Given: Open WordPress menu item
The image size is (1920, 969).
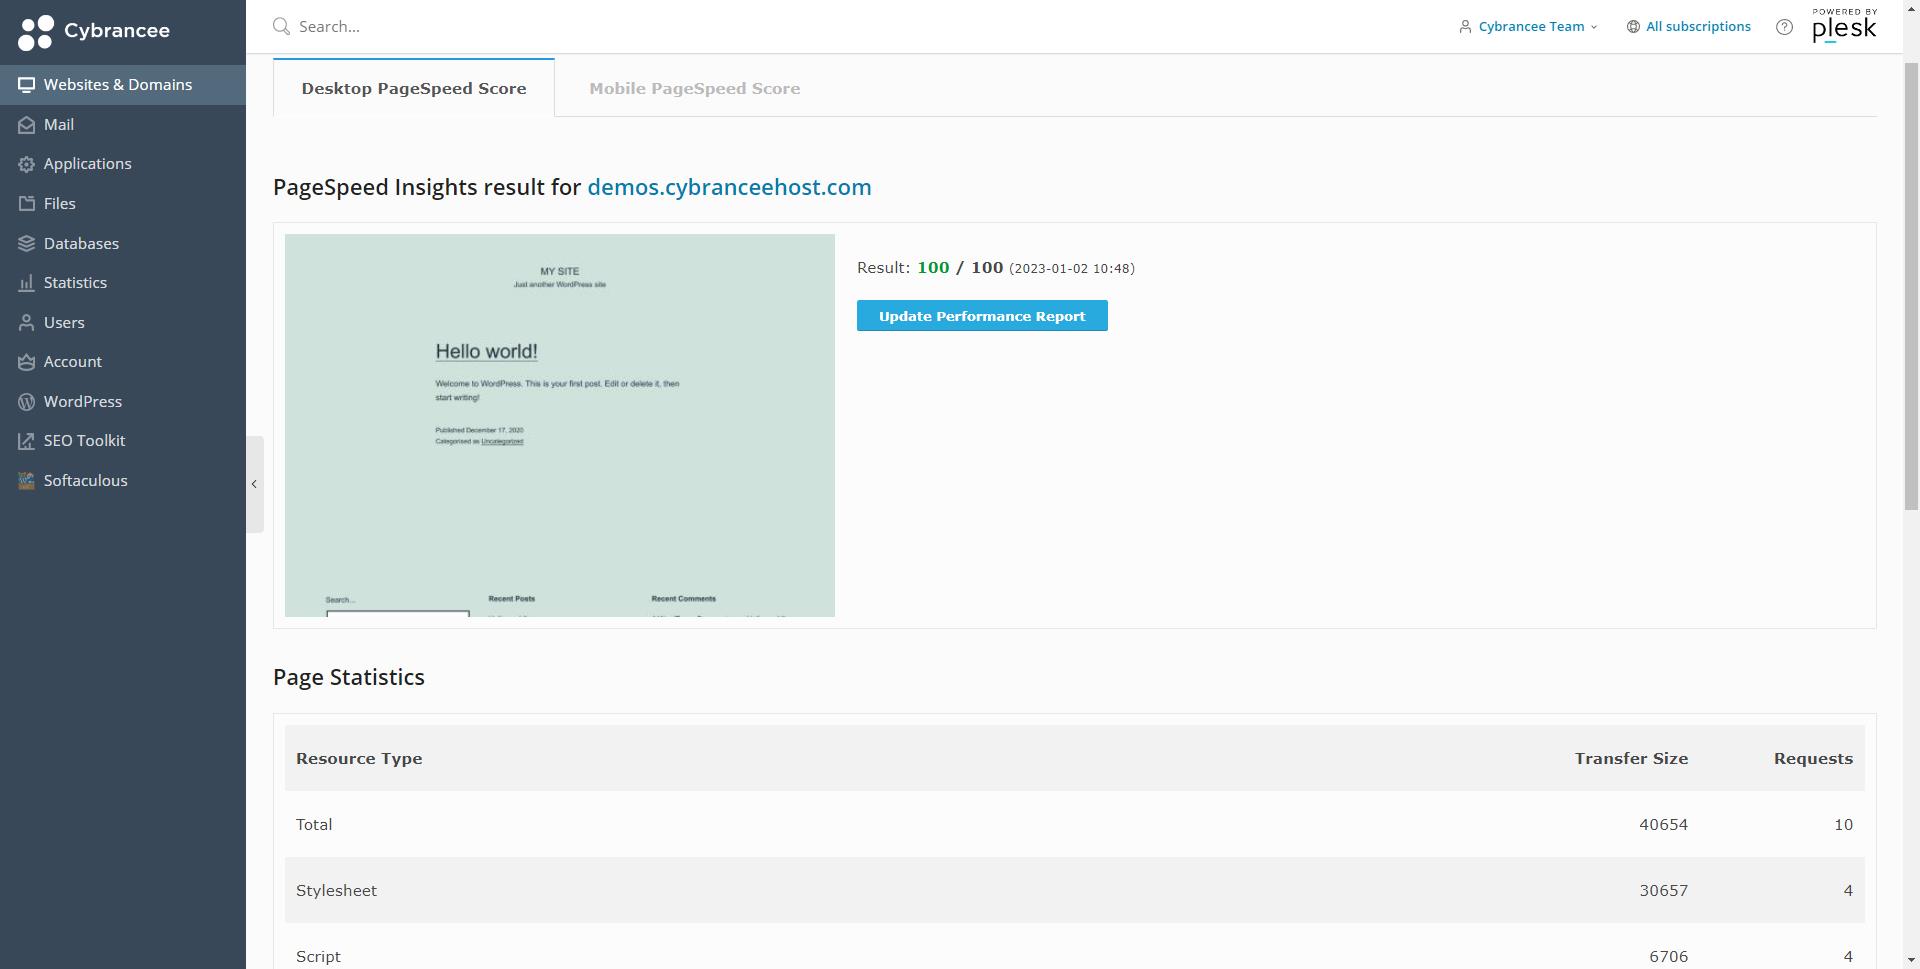Looking at the screenshot, I should (123, 402).
